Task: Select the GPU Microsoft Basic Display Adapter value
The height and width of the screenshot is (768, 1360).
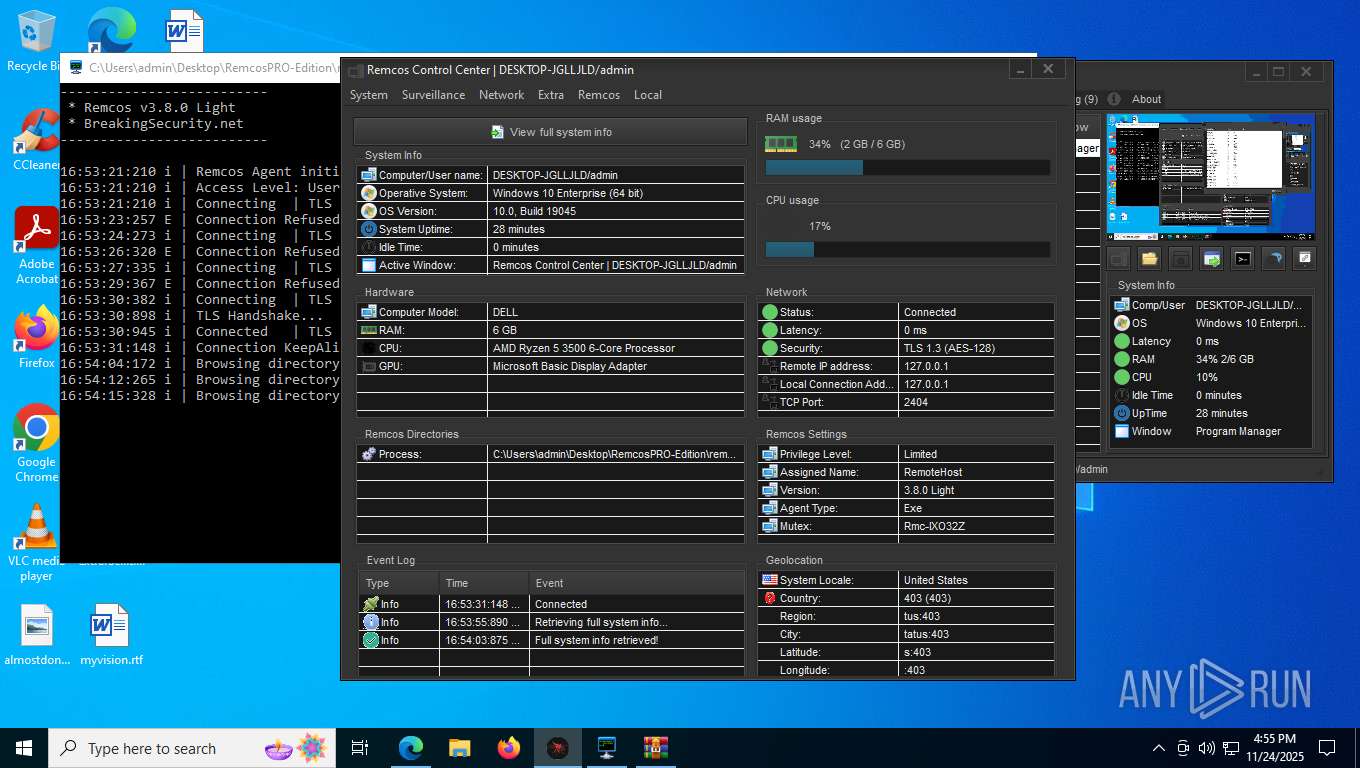Action: (x=570, y=366)
